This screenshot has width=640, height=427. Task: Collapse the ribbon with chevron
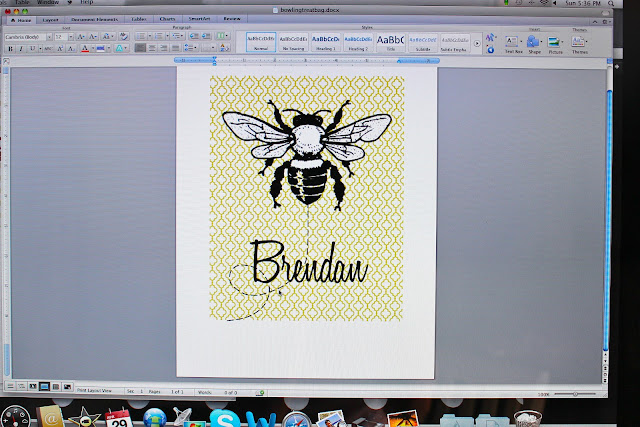[x=595, y=22]
